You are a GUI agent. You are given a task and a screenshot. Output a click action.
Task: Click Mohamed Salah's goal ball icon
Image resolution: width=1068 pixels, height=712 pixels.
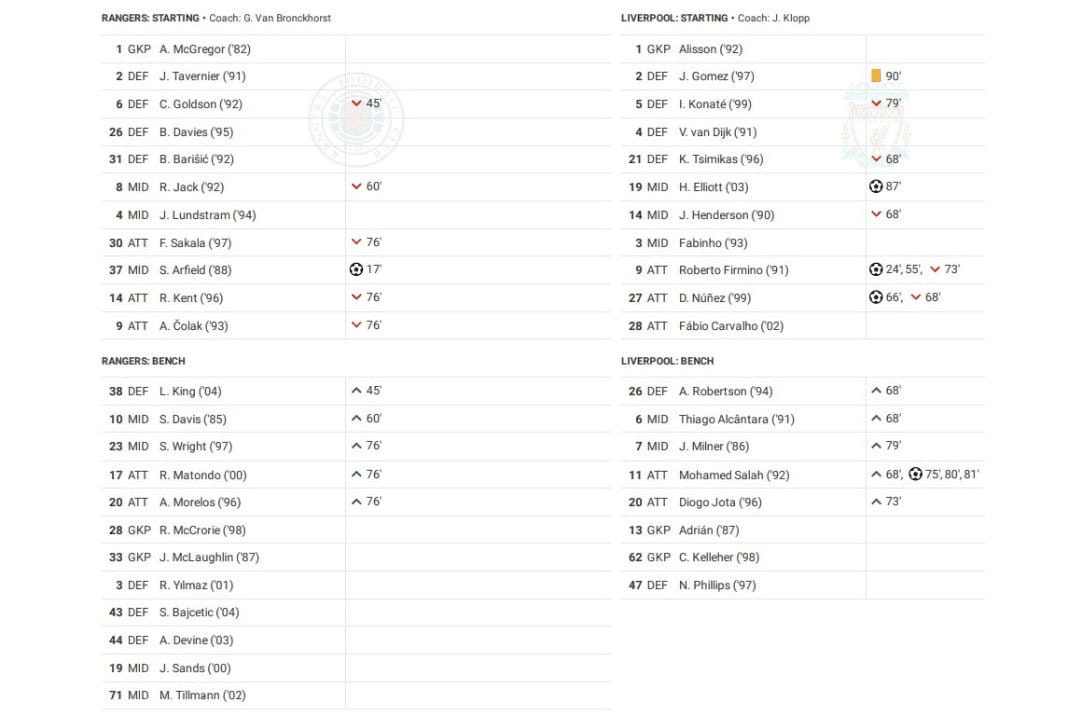915,475
